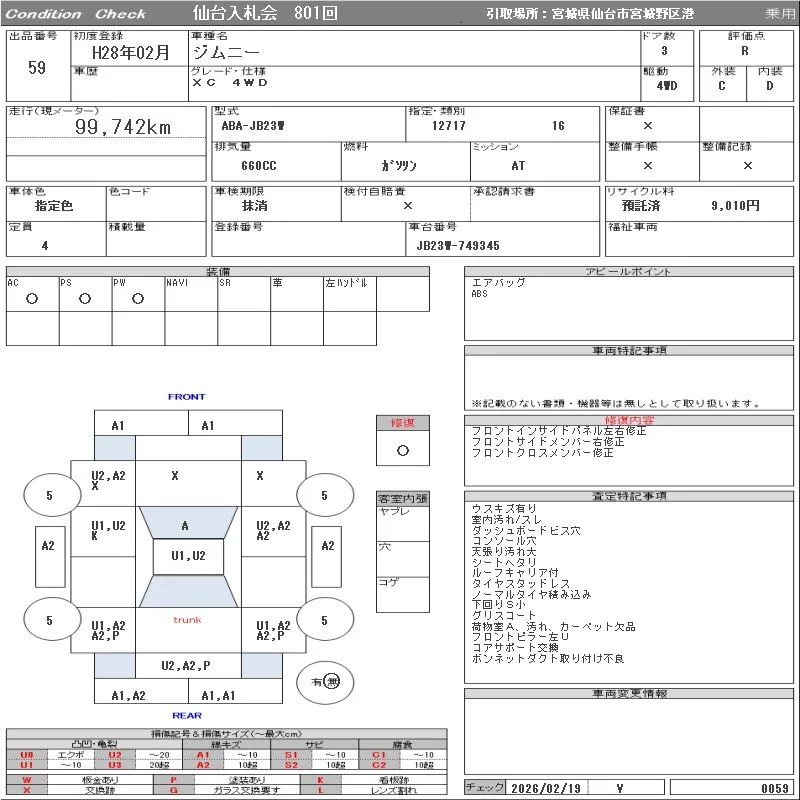
Task: Click the top-left tire circle marked 5
Action: (49, 495)
